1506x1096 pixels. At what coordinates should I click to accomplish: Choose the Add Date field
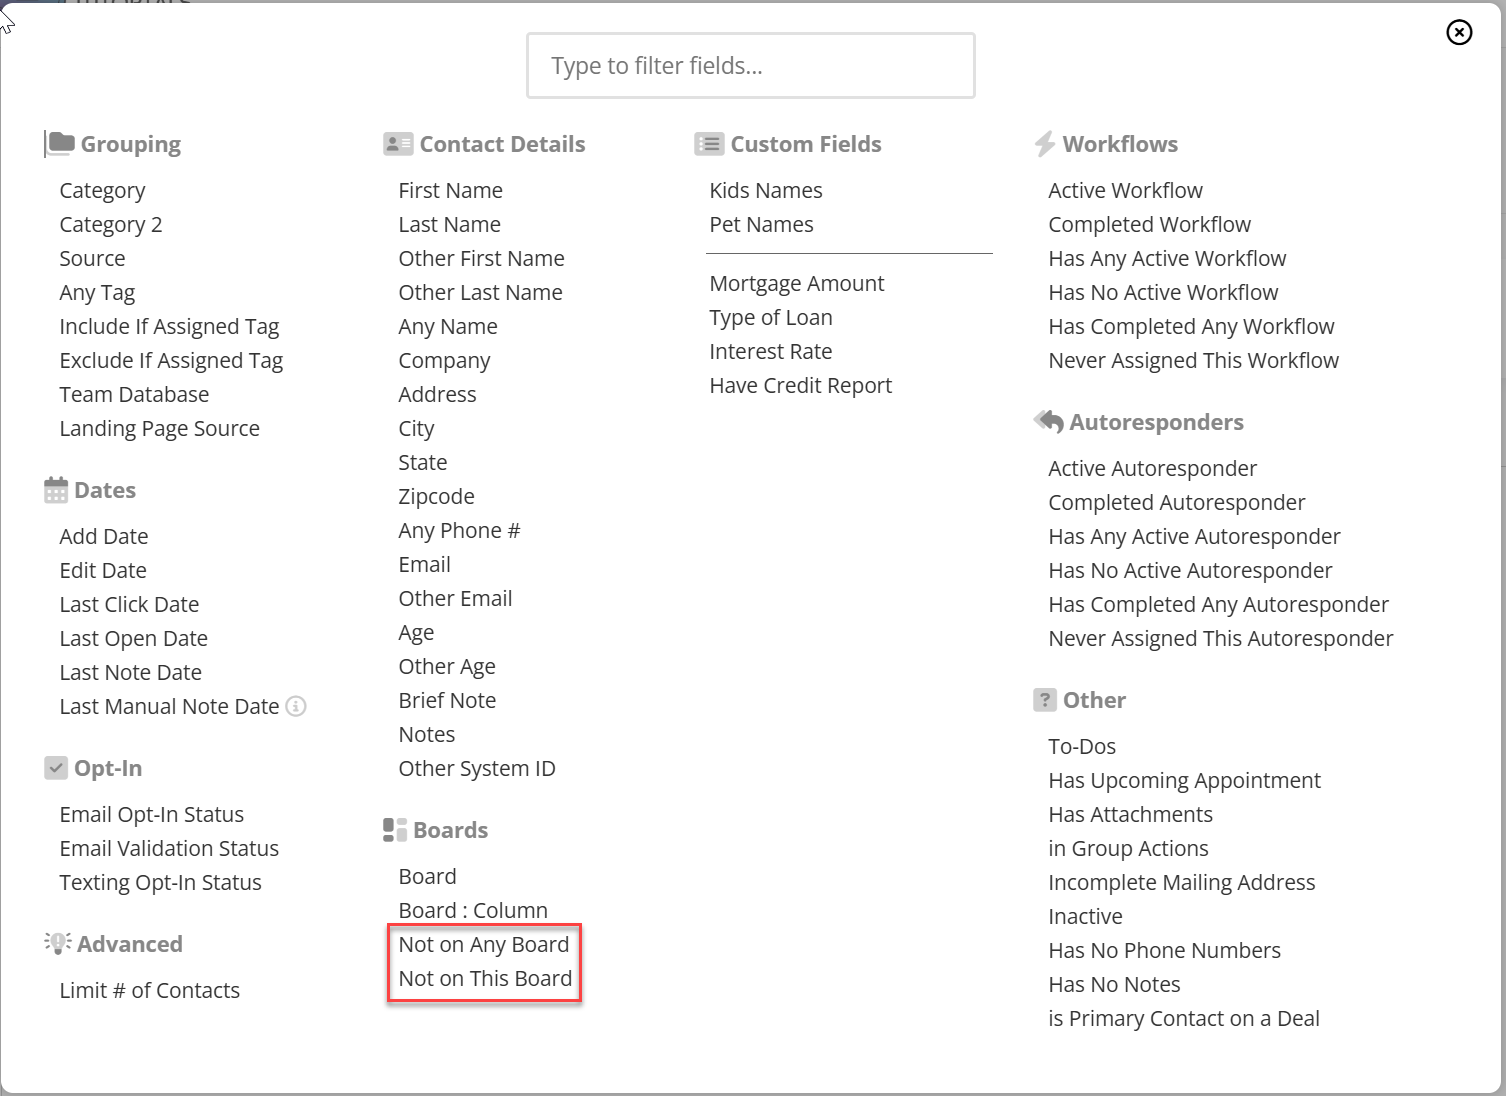104,537
